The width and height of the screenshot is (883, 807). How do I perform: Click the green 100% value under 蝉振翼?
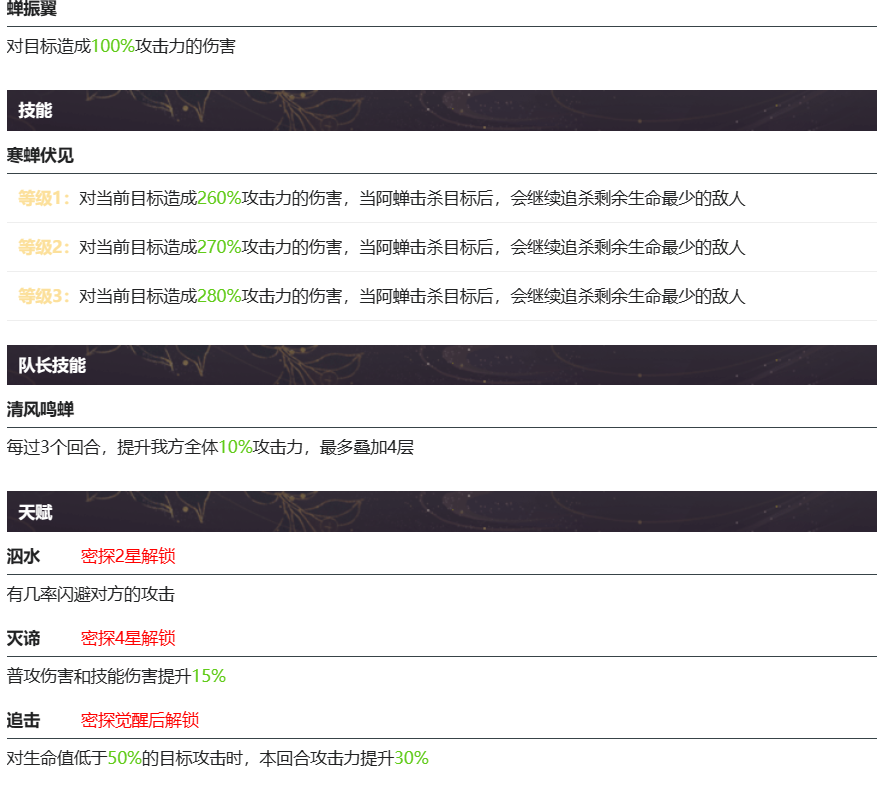tap(113, 46)
